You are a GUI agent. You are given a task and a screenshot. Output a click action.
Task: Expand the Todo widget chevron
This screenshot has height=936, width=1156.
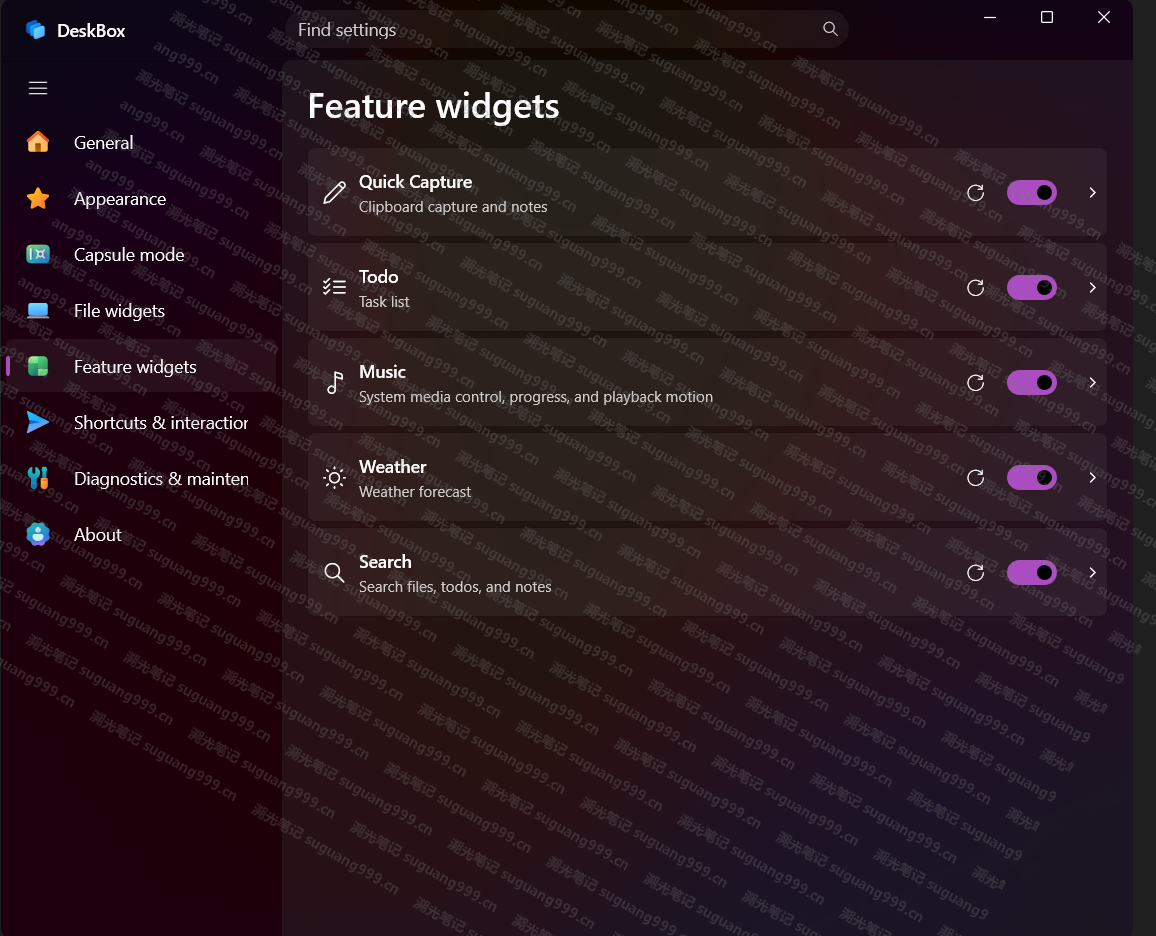tap(1093, 287)
